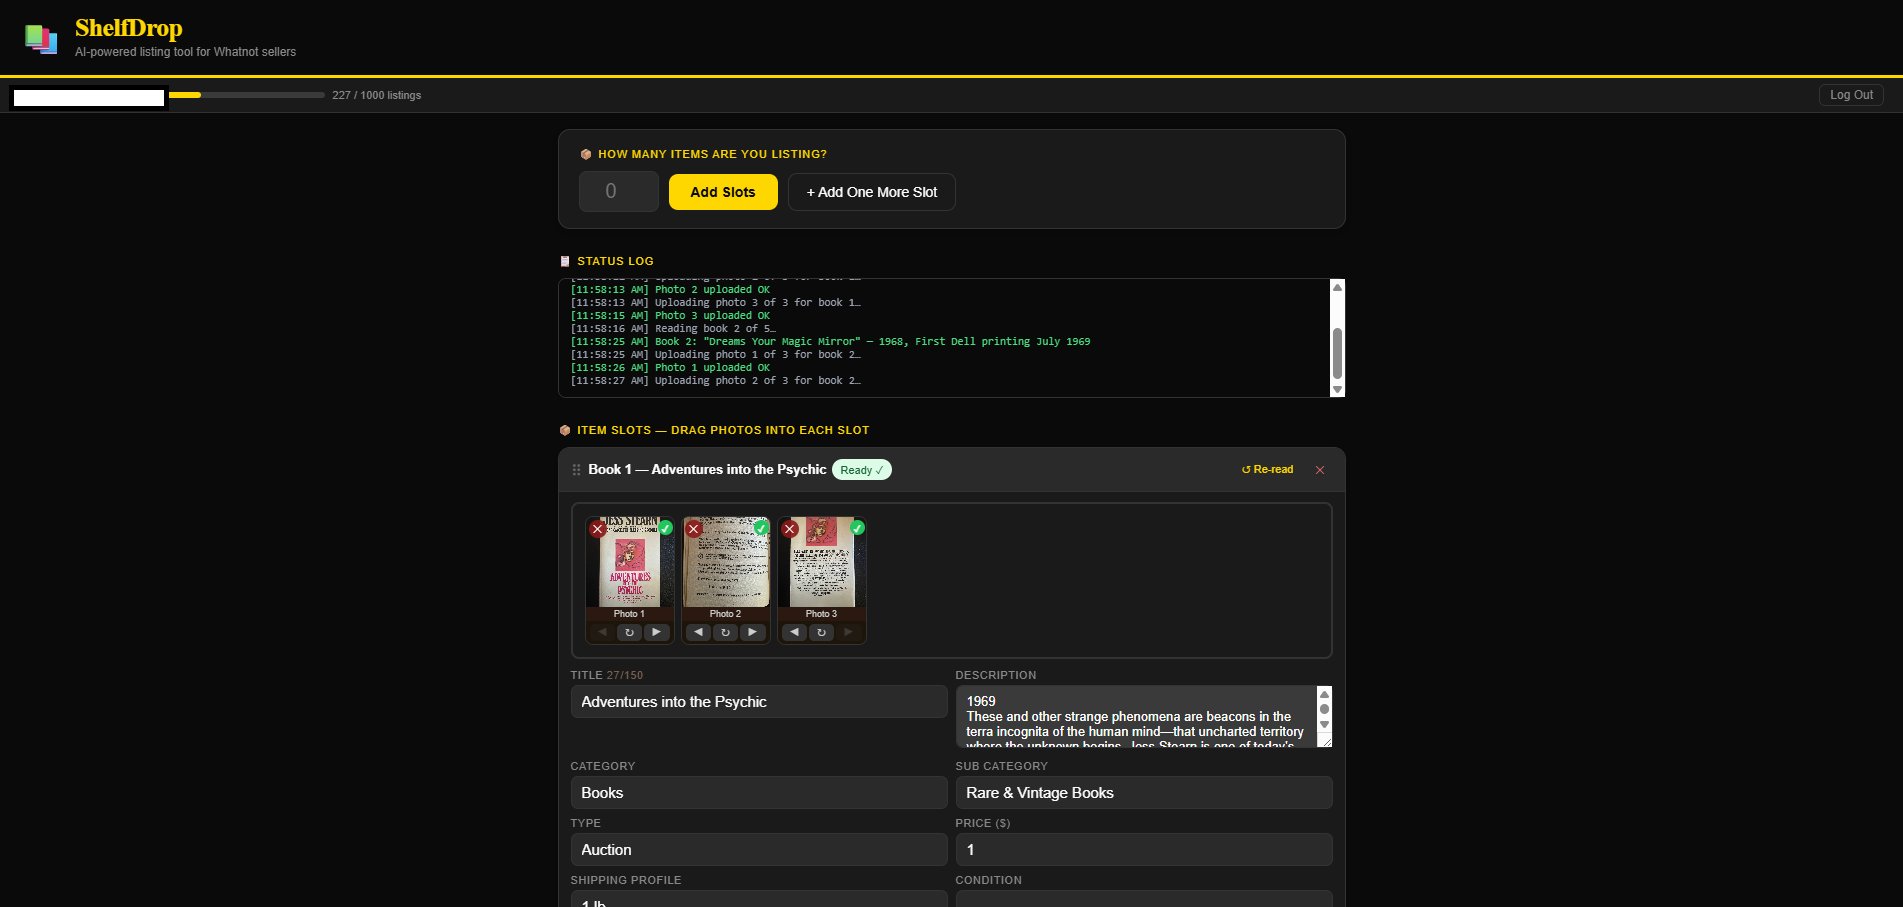Screen dimensions: 1903x907
Task: Click the listings usage progress bar
Action: pyautogui.click(x=247, y=95)
